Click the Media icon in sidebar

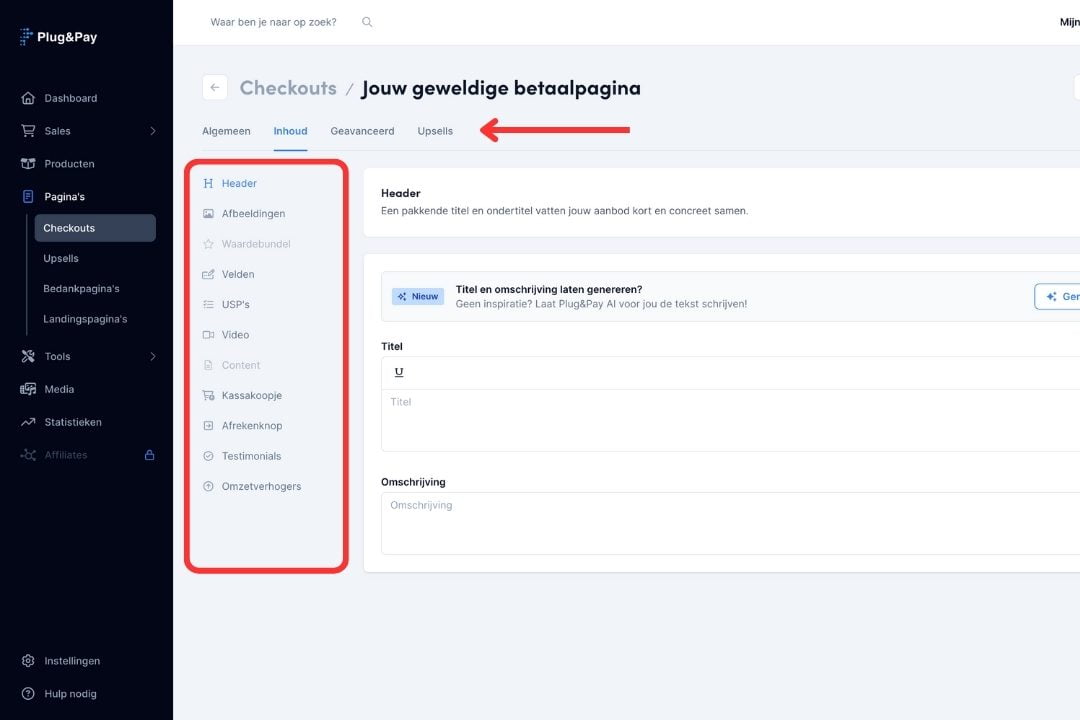click(28, 389)
